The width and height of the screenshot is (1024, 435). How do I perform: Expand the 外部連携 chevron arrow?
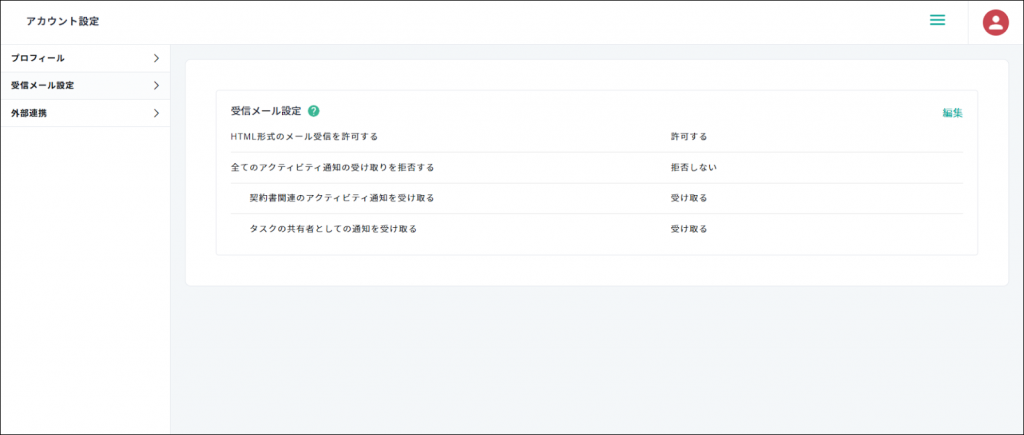(156, 113)
